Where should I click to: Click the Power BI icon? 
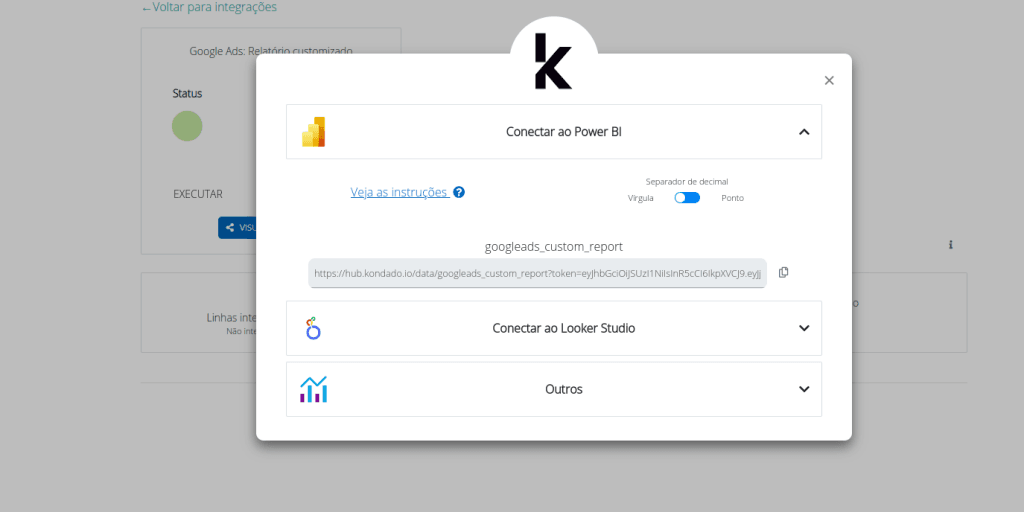pos(314,132)
